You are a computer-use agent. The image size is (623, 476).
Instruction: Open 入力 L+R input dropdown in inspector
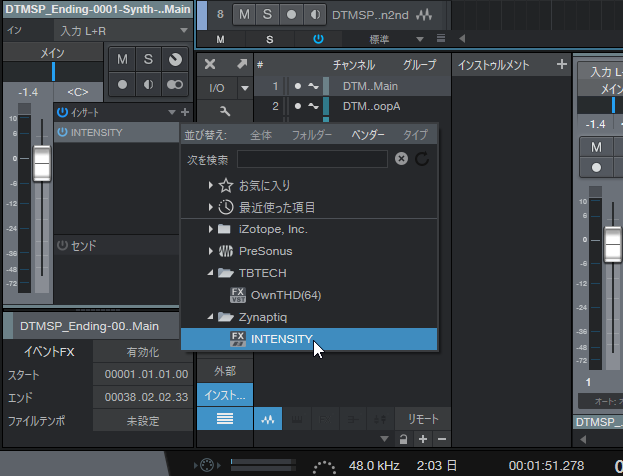tap(123, 31)
